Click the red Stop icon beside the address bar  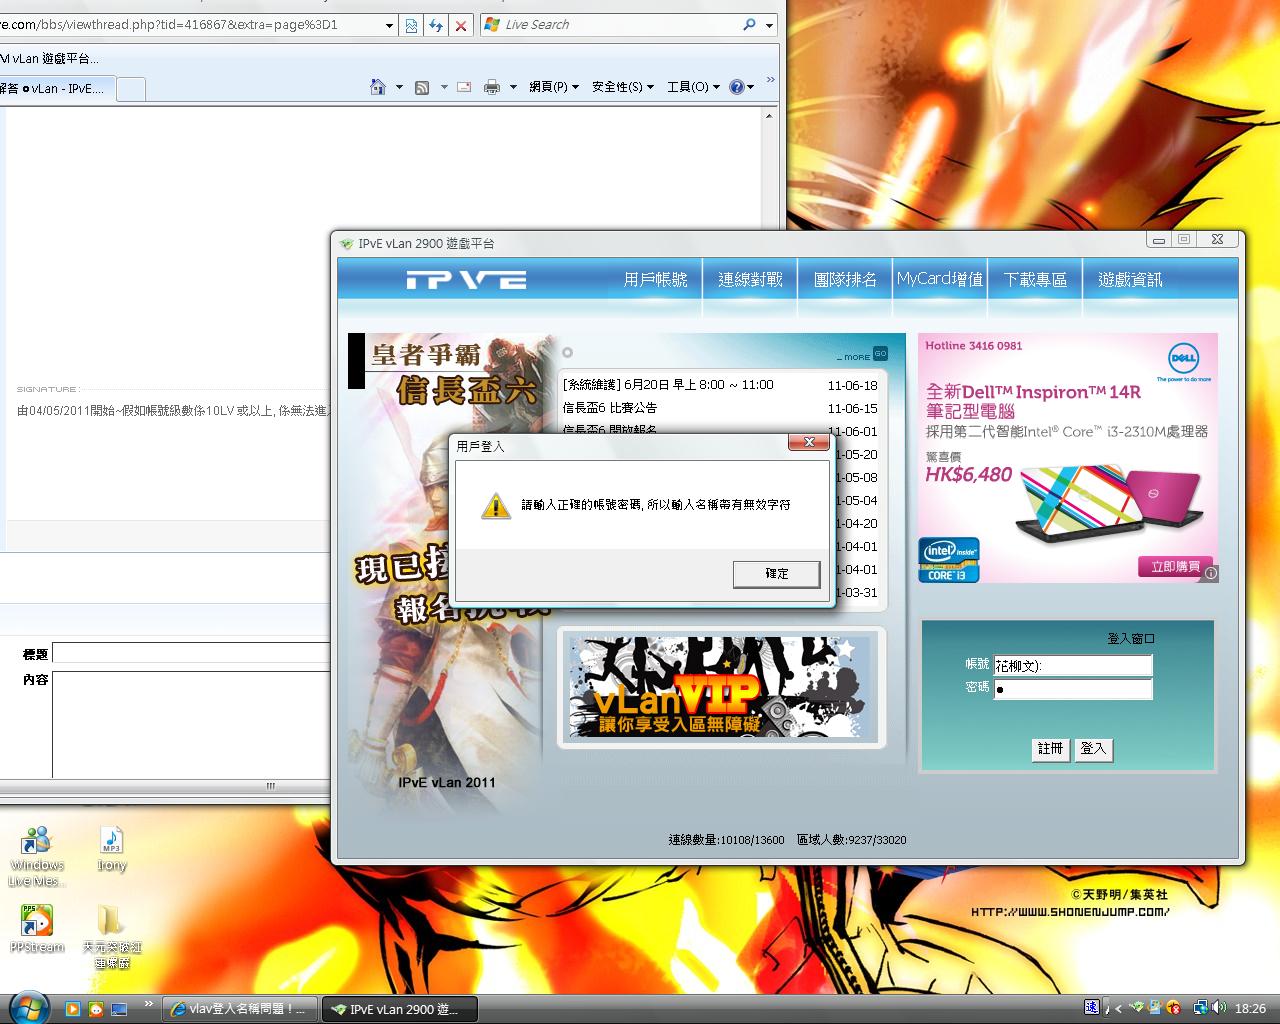tap(460, 25)
